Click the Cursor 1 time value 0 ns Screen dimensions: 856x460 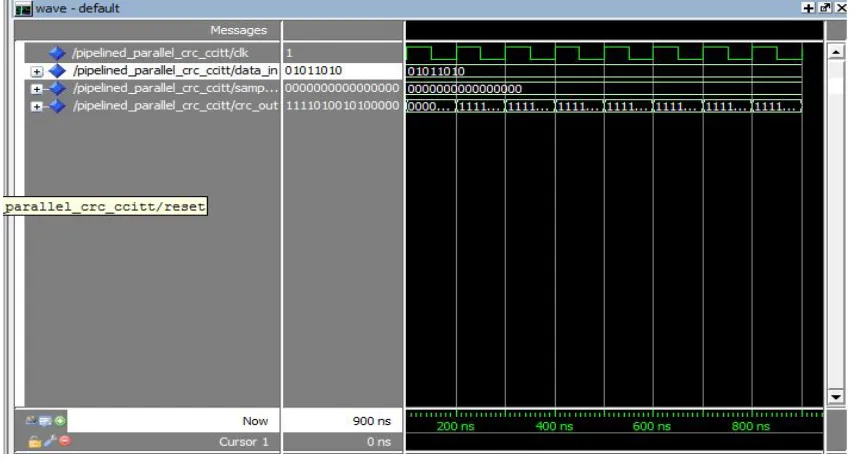[379, 441]
